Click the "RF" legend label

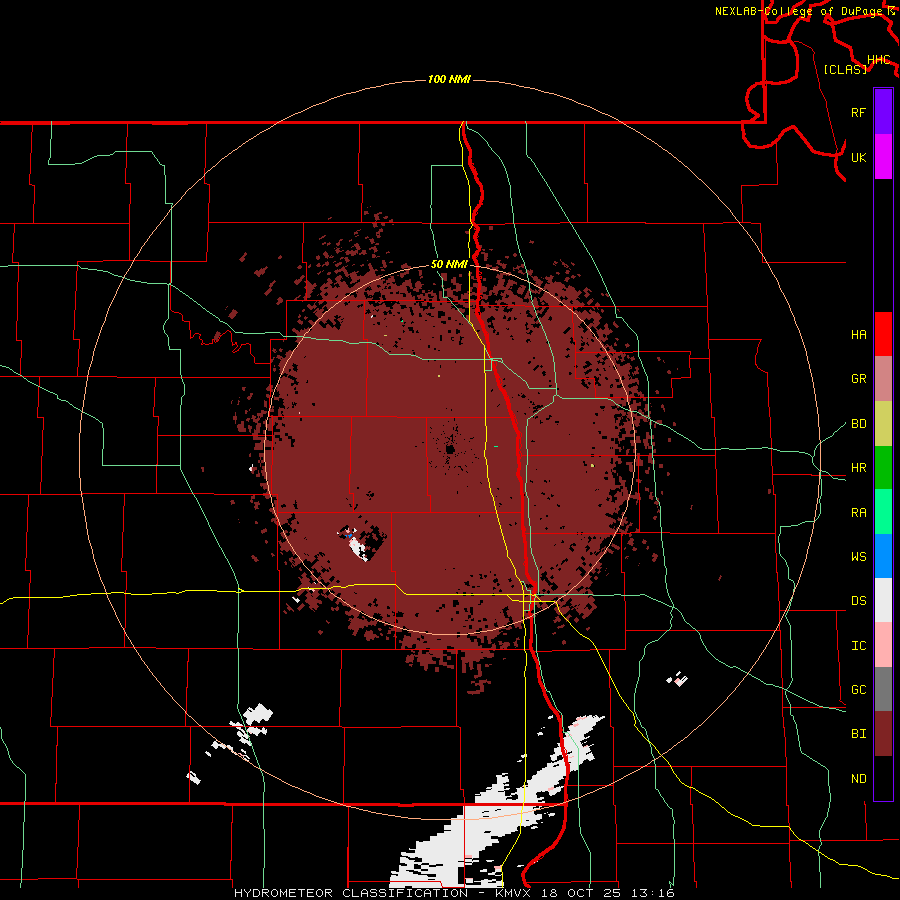pyautogui.click(x=858, y=112)
